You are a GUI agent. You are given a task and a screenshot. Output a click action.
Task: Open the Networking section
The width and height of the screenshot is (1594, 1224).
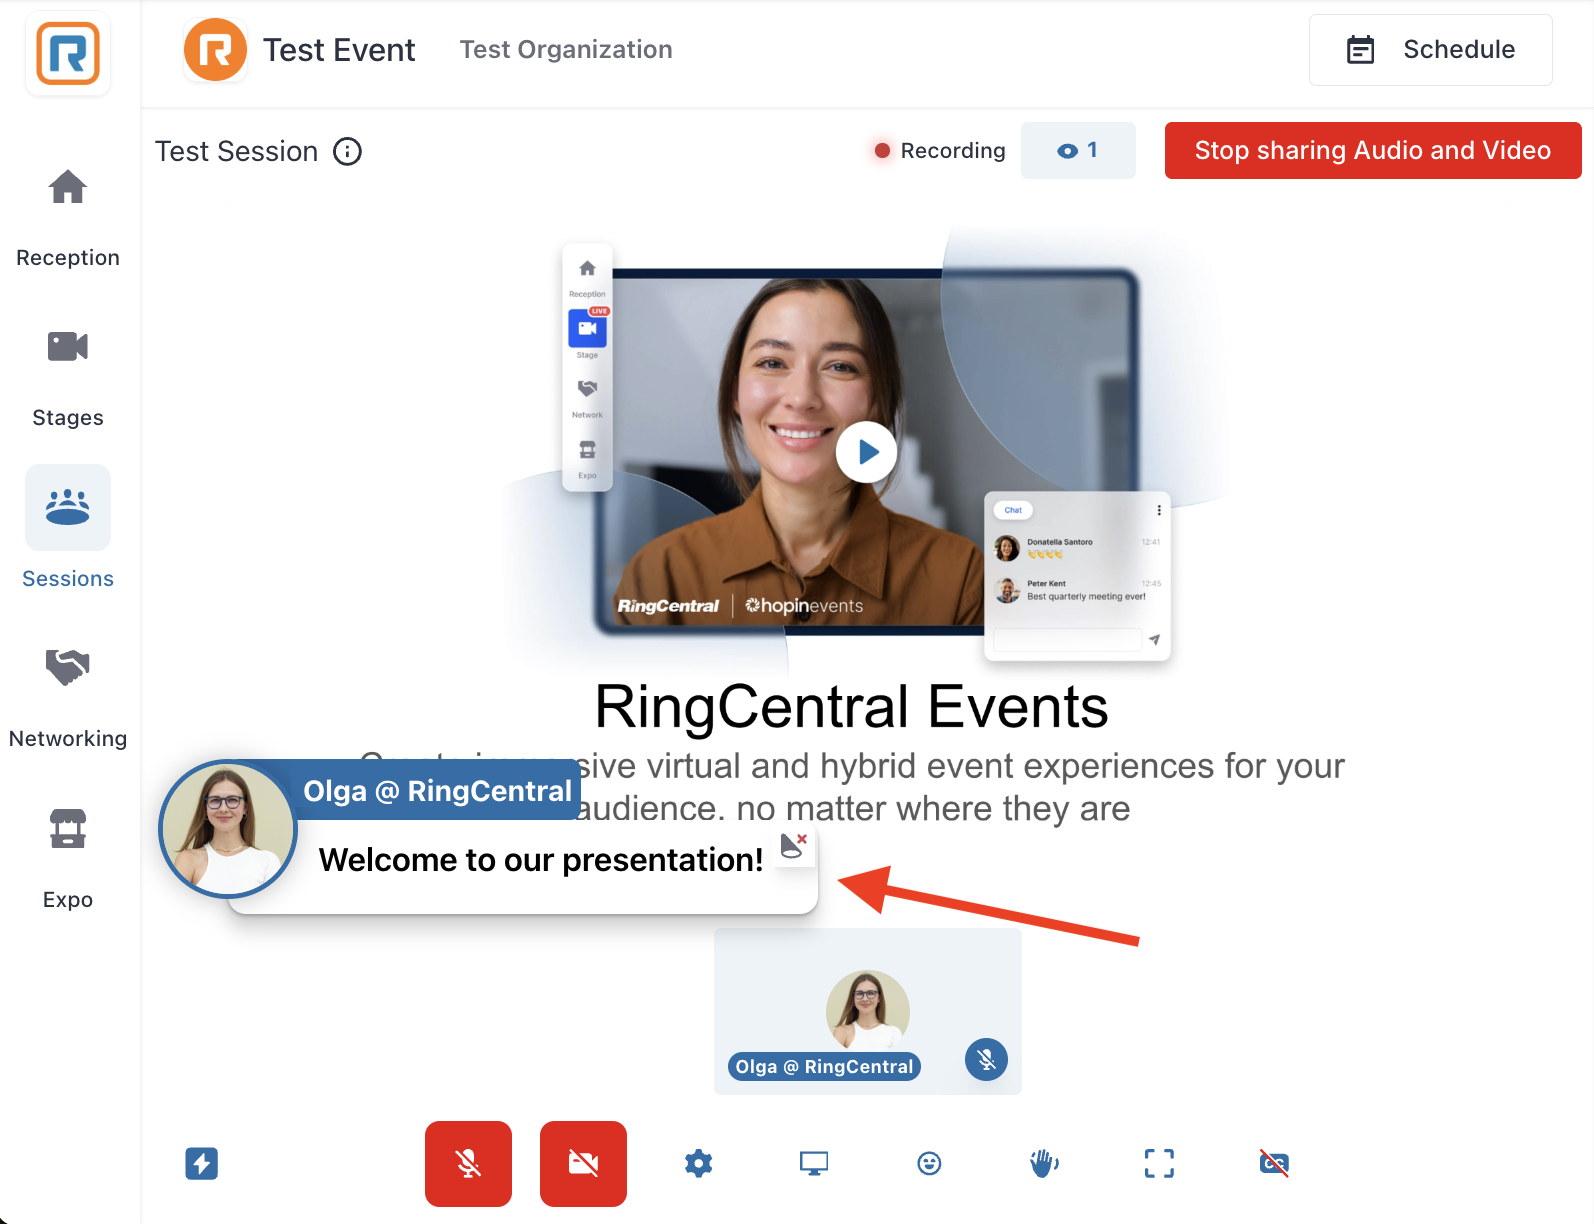68,667
